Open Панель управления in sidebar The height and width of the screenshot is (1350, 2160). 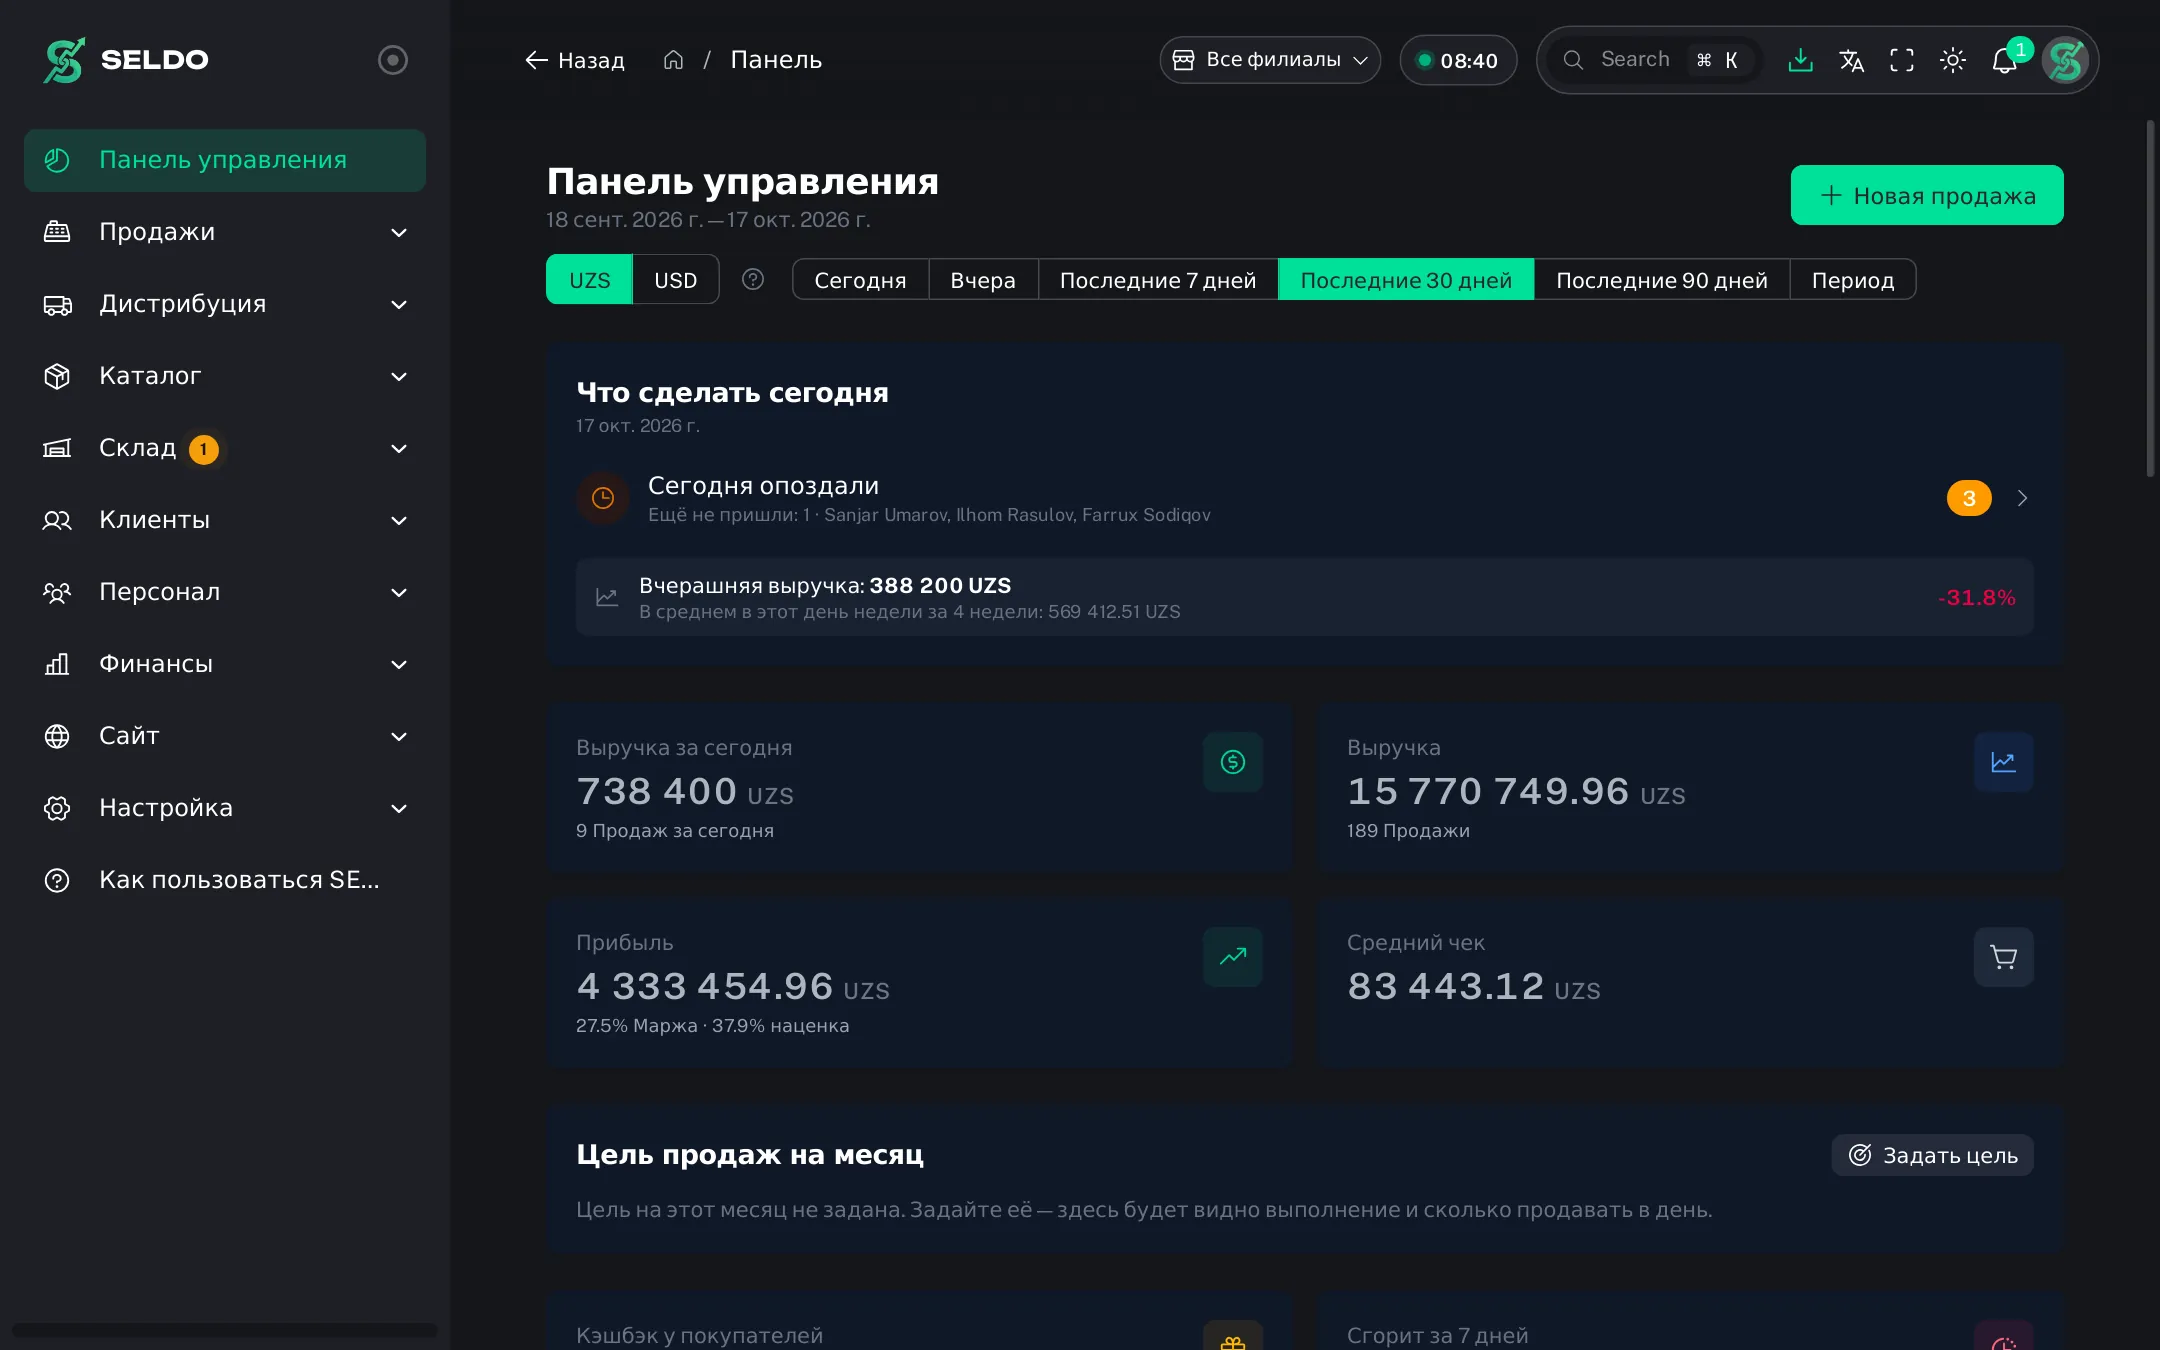(x=225, y=160)
